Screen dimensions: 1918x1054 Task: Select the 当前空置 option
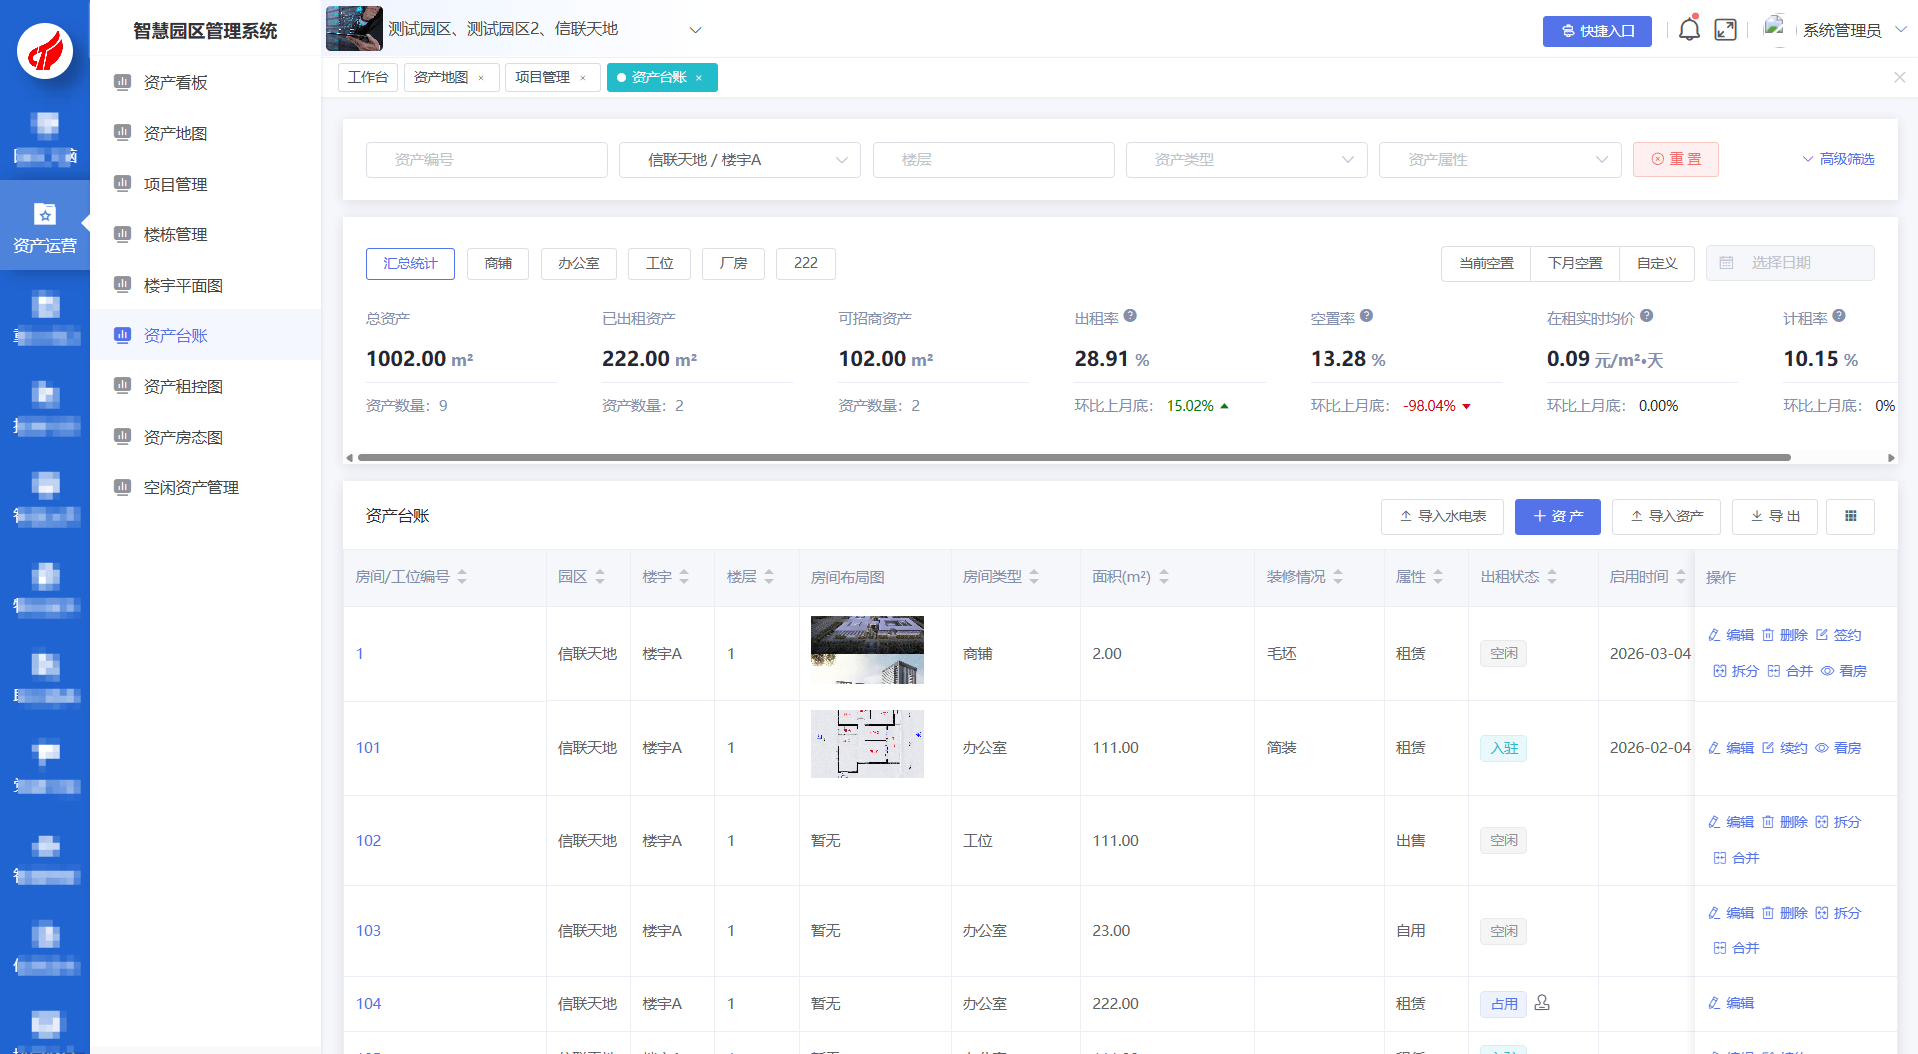pyautogui.click(x=1486, y=264)
